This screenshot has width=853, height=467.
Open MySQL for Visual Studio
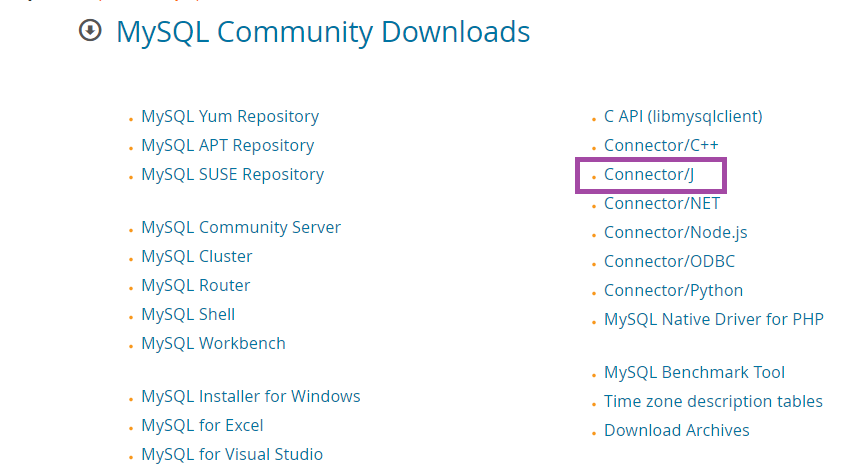click(232, 455)
